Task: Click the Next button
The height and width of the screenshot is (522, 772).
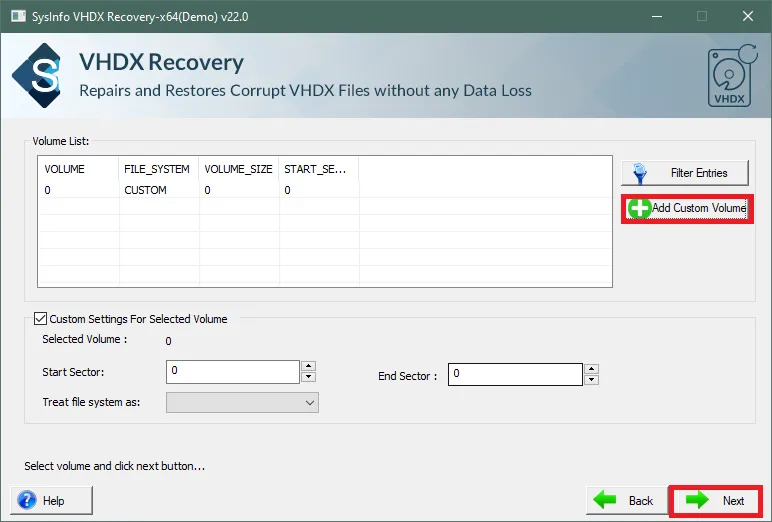Action: 715,501
